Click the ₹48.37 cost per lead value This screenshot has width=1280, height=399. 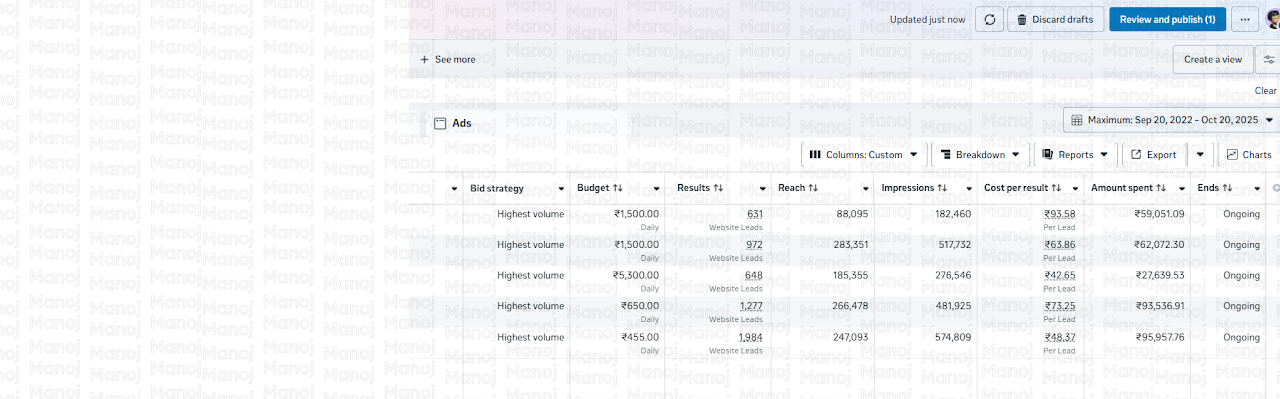coord(1060,337)
